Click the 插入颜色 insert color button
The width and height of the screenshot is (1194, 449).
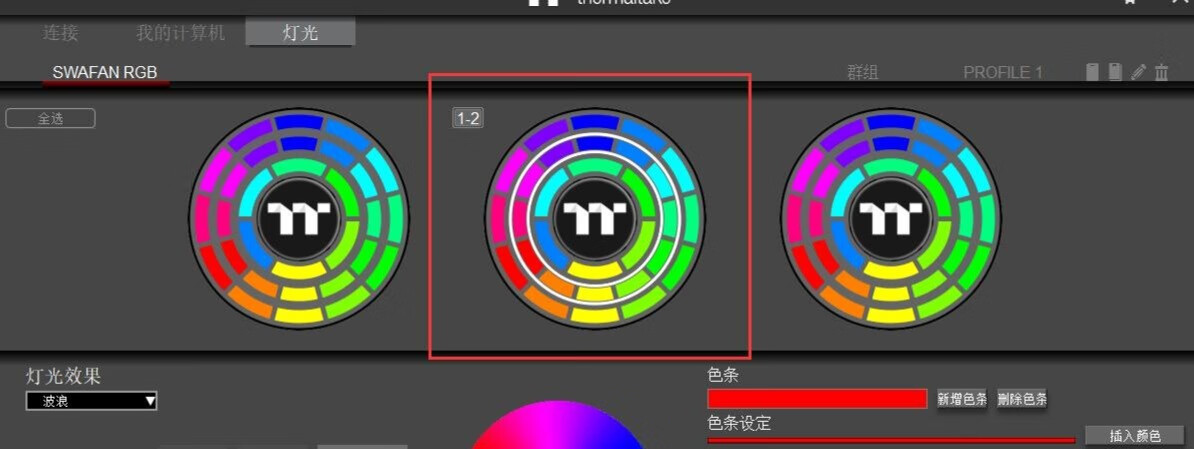1135,436
